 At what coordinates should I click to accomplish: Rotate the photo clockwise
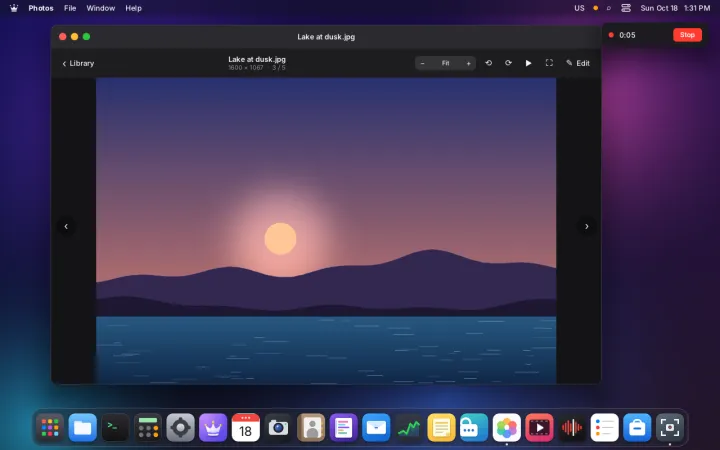(508, 63)
